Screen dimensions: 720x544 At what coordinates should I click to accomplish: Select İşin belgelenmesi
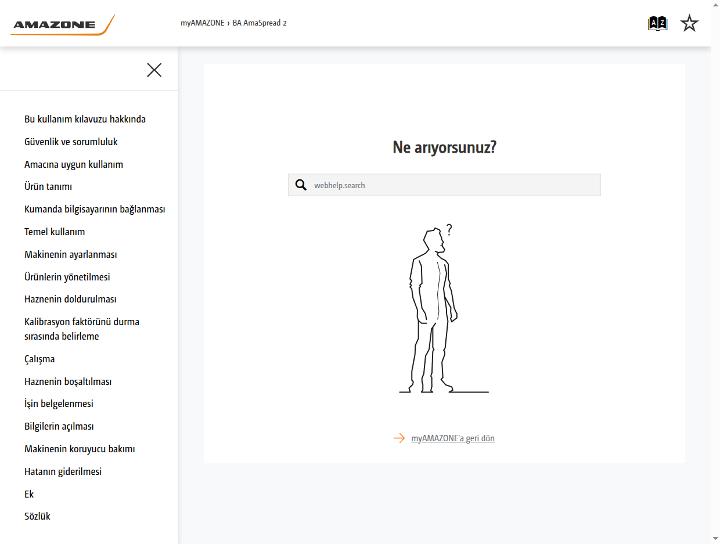(58, 404)
